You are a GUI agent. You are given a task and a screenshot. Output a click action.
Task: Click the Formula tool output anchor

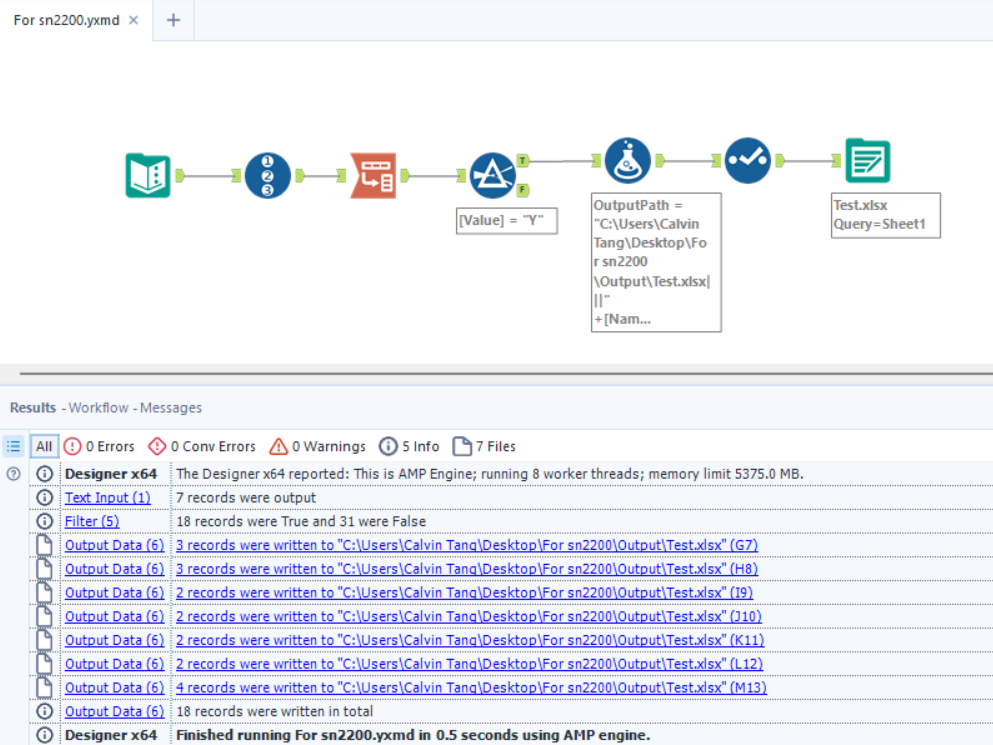tap(660, 161)
